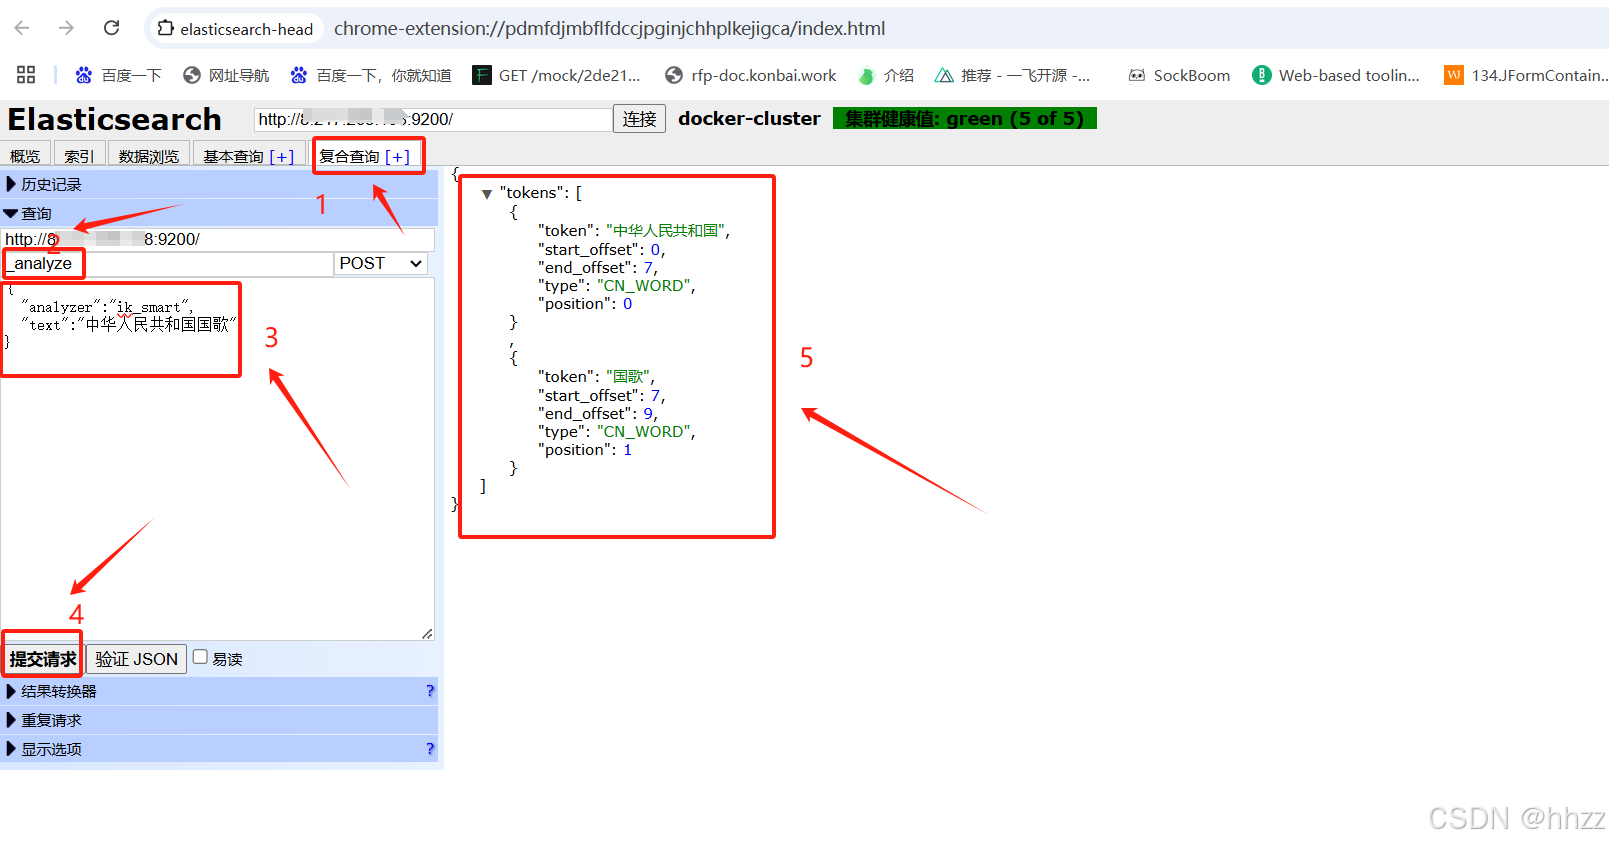
Task: Add a new 复合查询 tab with [+]
Action: 397,157
